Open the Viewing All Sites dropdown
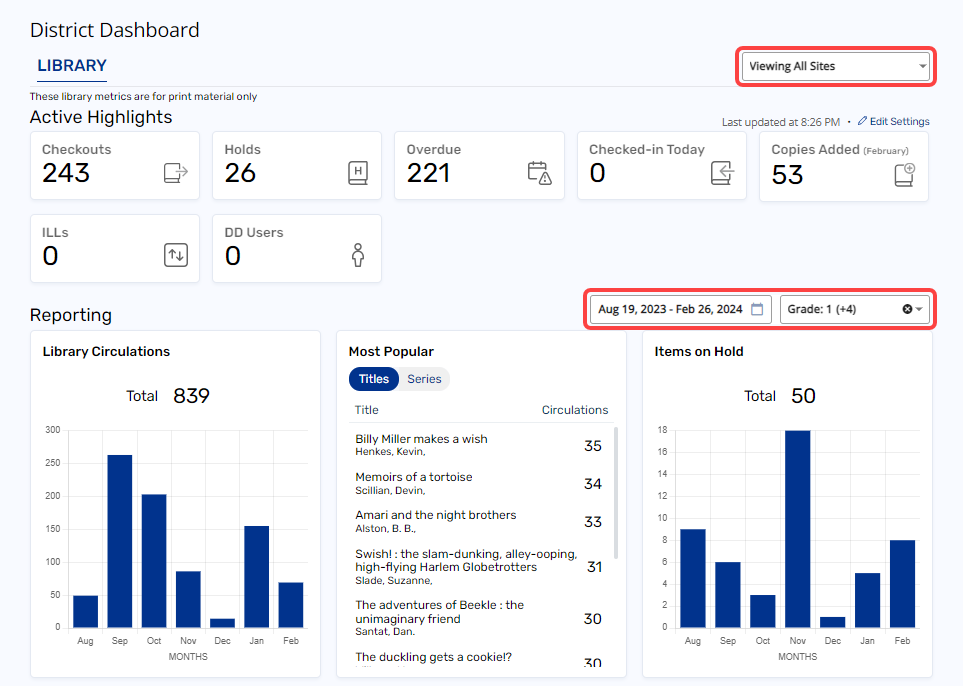 pyautogui.click(x=835, y=66)
